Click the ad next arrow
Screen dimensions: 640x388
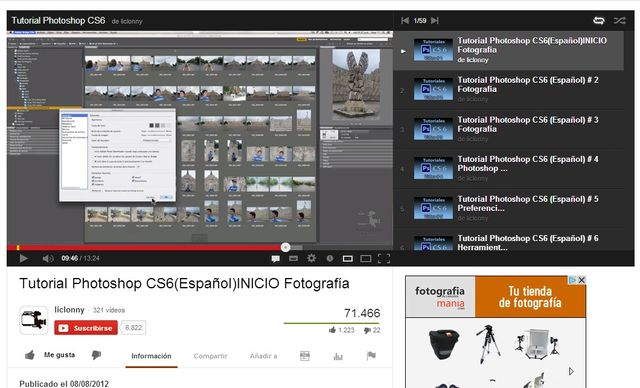571,371
